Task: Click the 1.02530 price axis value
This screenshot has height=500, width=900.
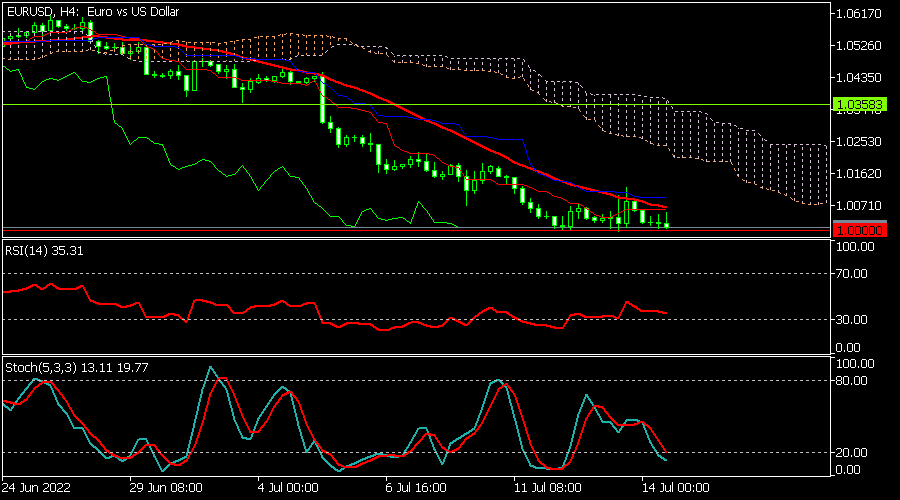Action: click(x=859, y=141)
